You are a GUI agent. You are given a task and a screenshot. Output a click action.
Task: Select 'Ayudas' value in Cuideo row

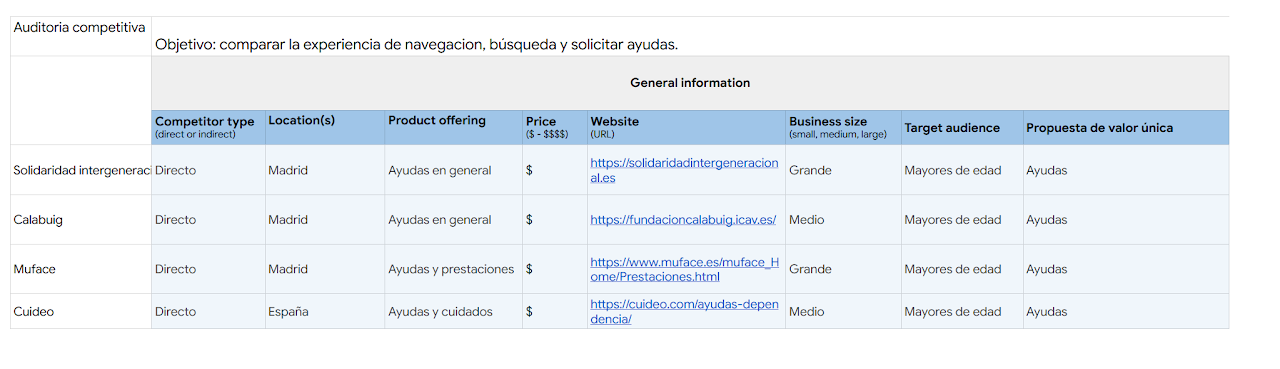tap(1126, 311)
